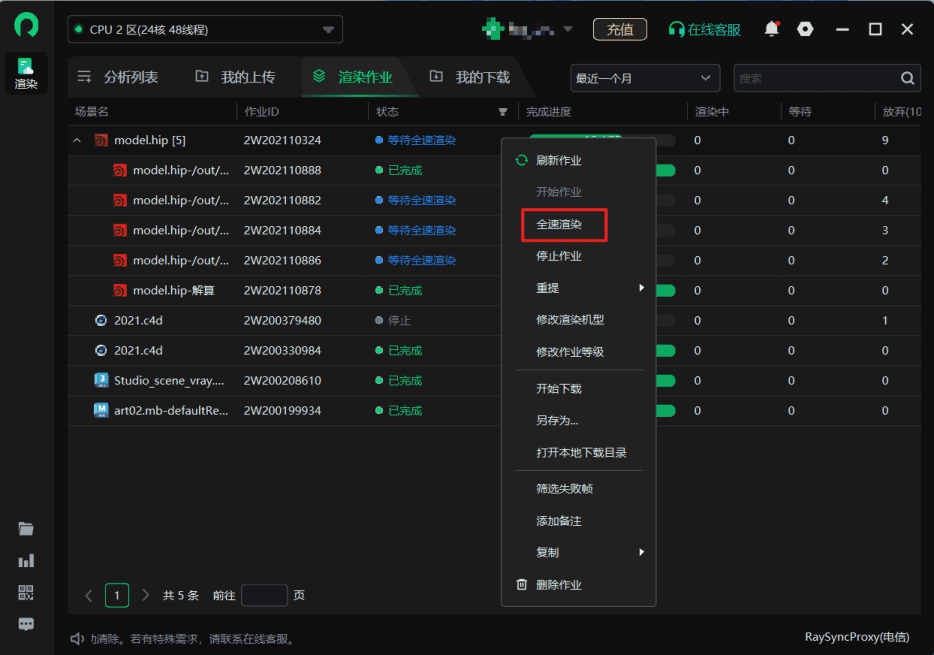Expand the 重提 submenu
The height and width of the screenshot is (655, 934).
click(x=578, y=288)
